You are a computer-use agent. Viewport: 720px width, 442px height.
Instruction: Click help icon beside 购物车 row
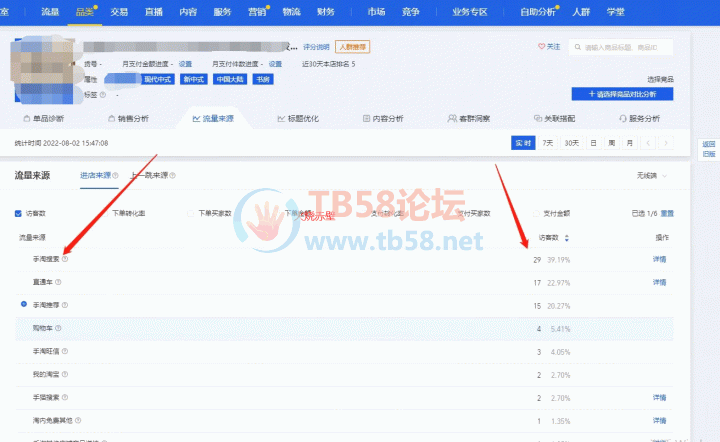(58, 328)
